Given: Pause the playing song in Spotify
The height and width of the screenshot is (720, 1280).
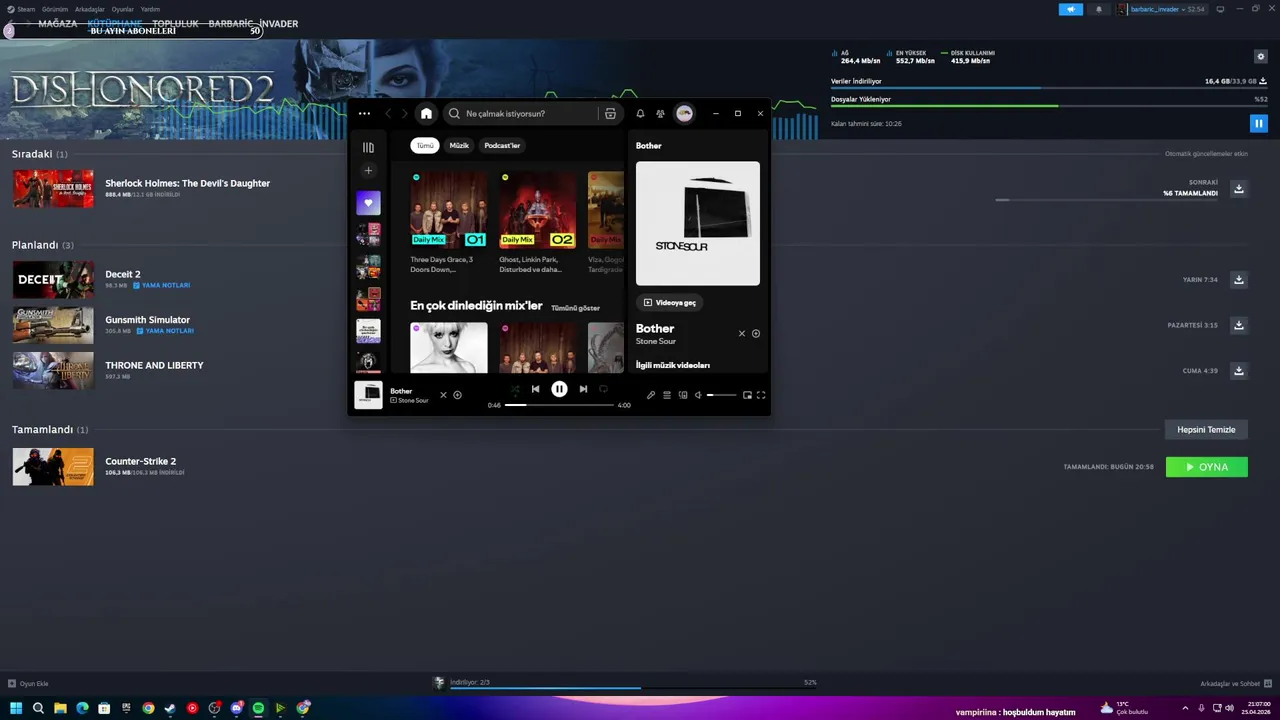Looking at the screenshot, I should point(559,389).
